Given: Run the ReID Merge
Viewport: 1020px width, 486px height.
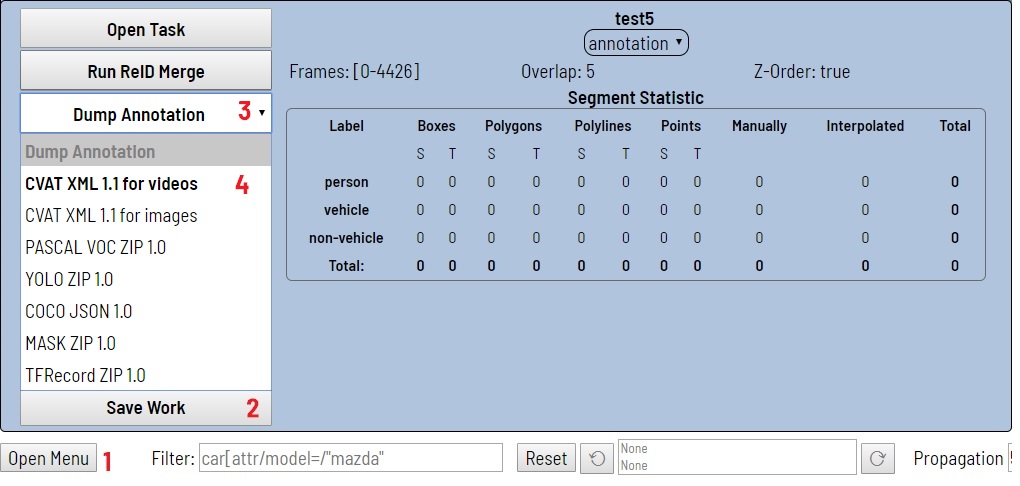Looking at the screenshot, I should pos(146,72).
